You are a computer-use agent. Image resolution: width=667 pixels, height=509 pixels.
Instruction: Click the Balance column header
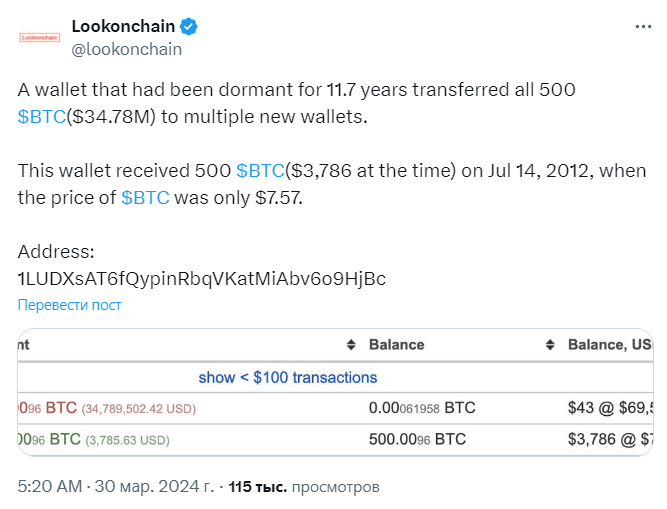point(397,345)
